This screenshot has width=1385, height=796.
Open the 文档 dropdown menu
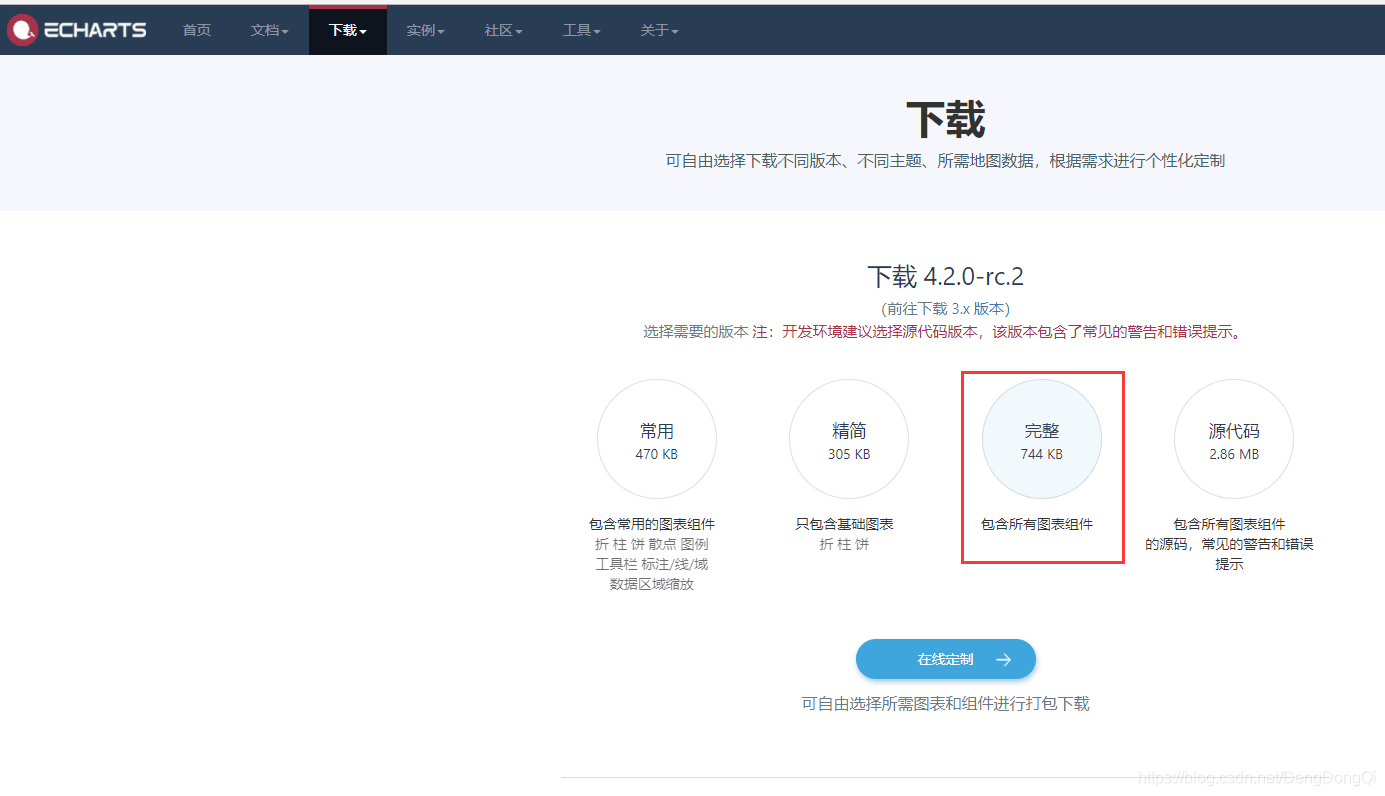click(270, 30)
